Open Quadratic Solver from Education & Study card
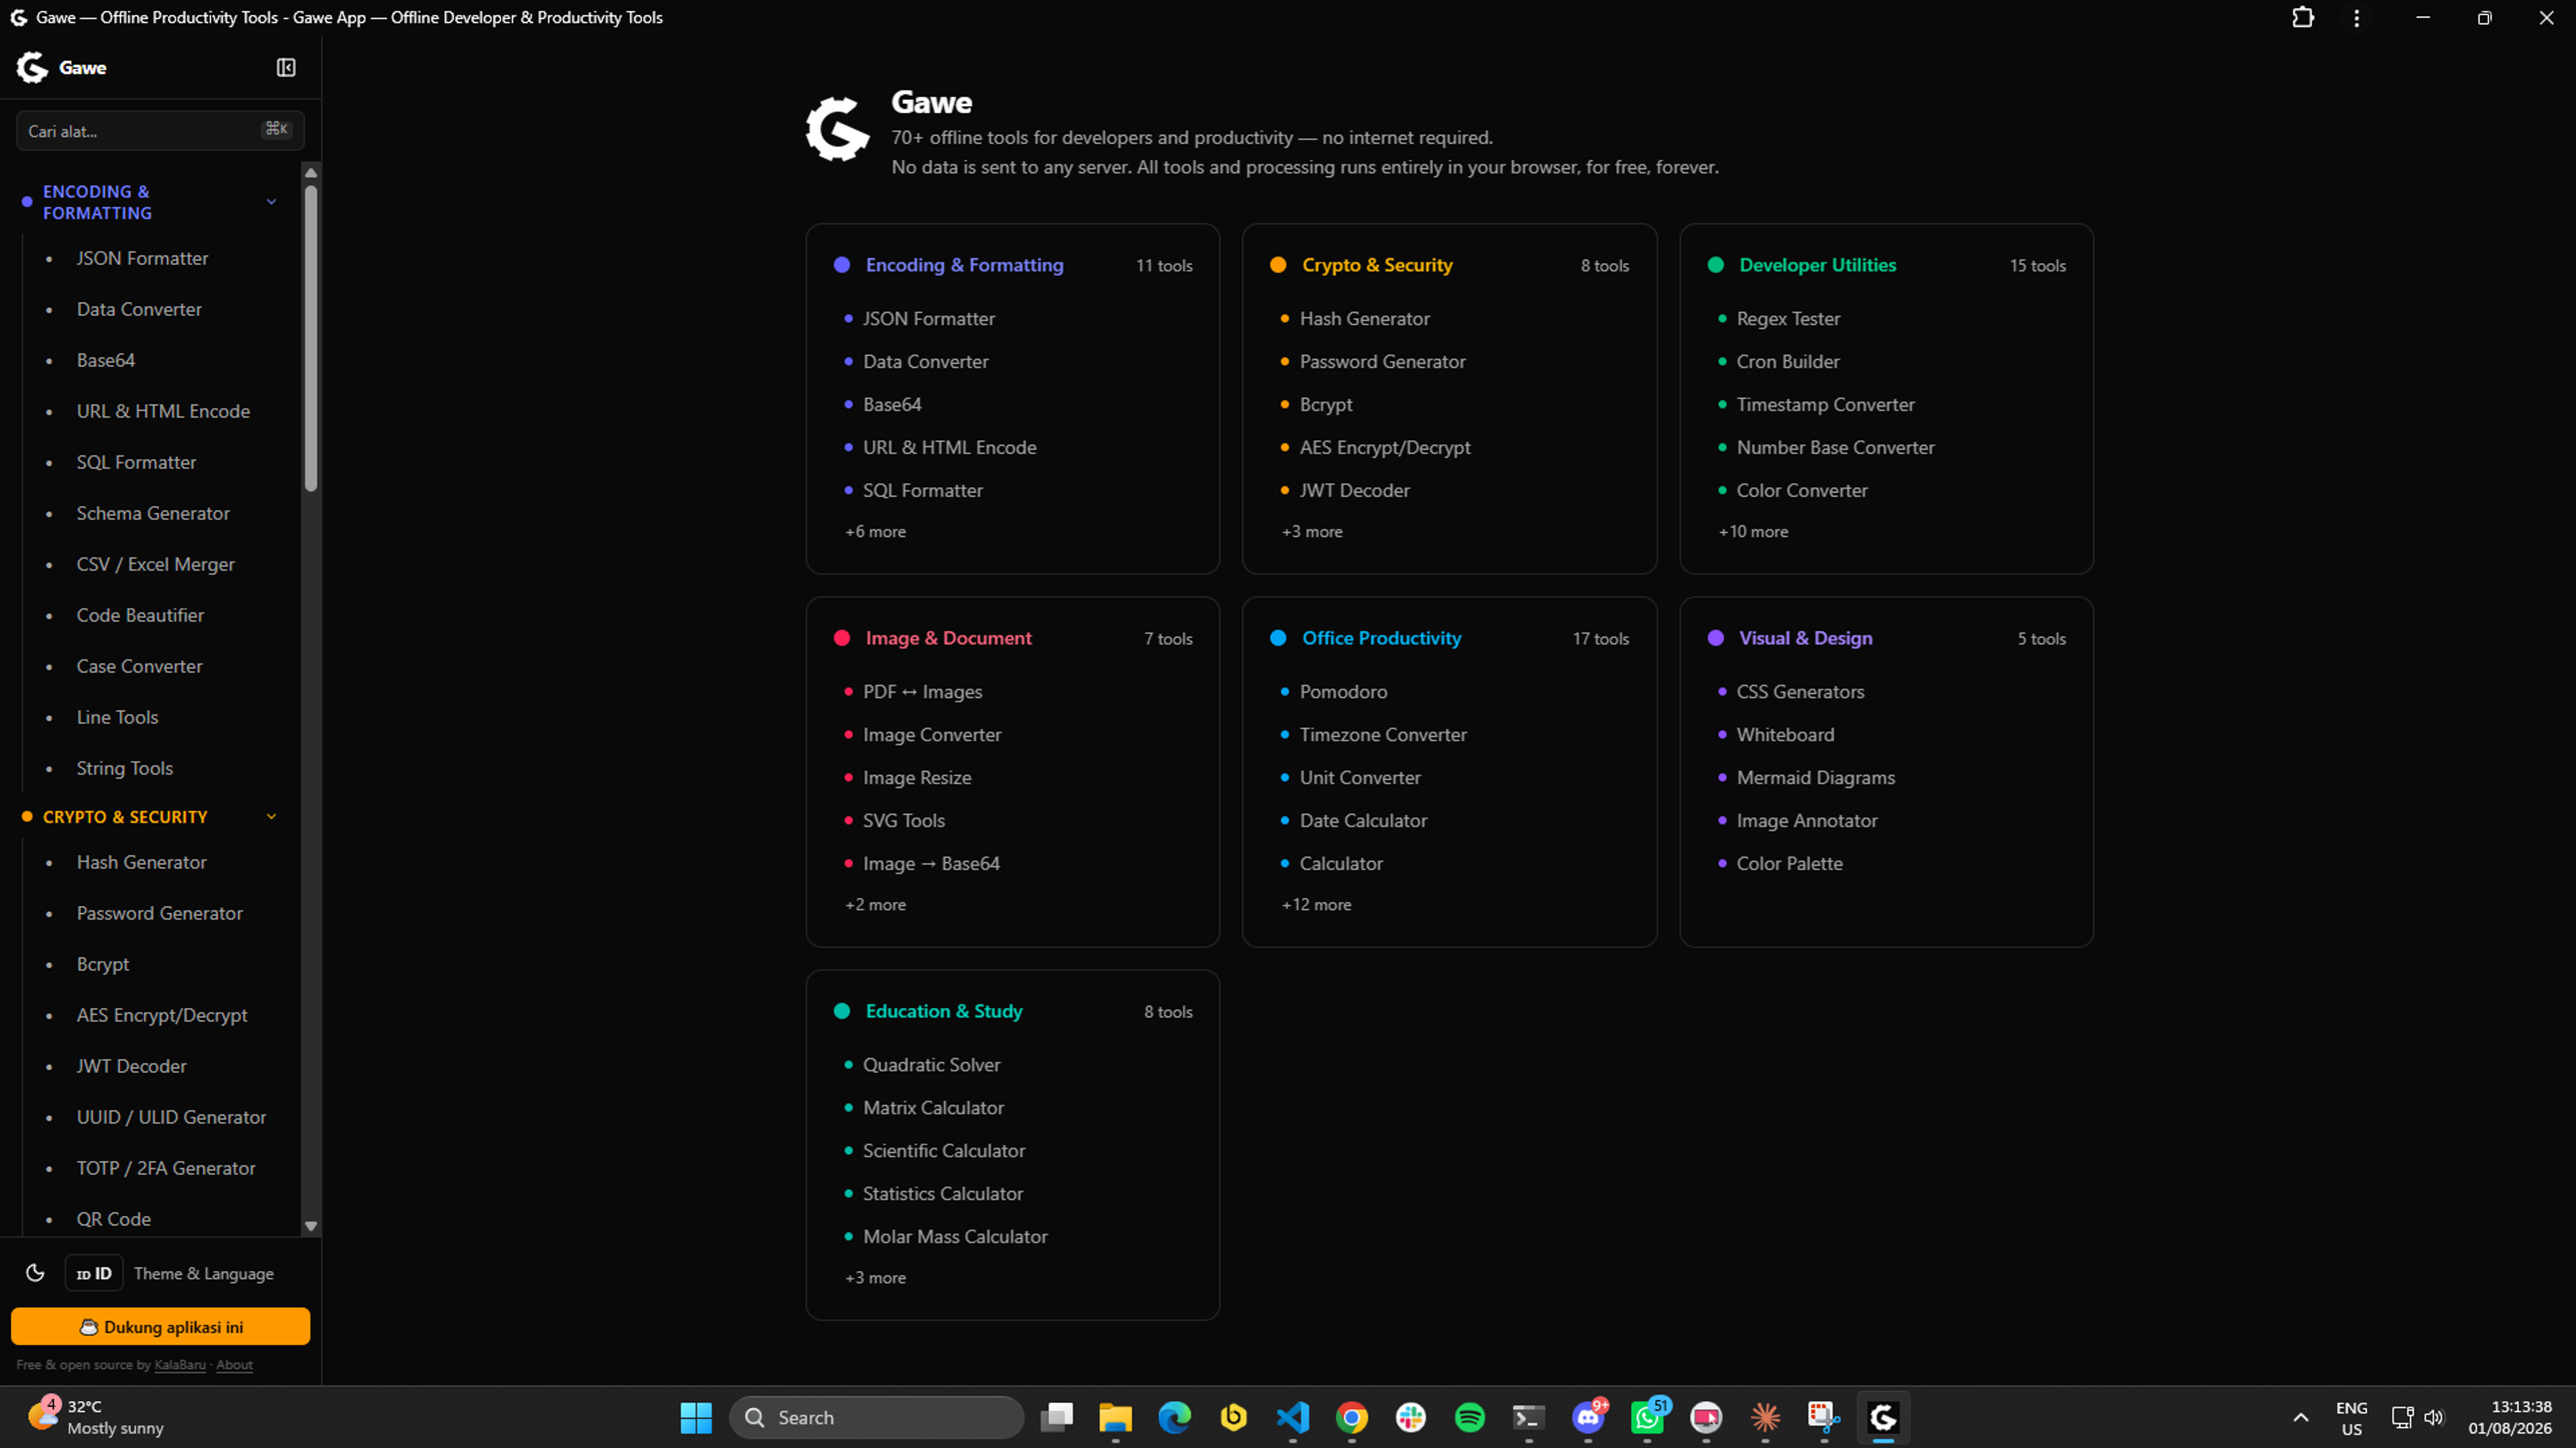 coord(931,1065)
